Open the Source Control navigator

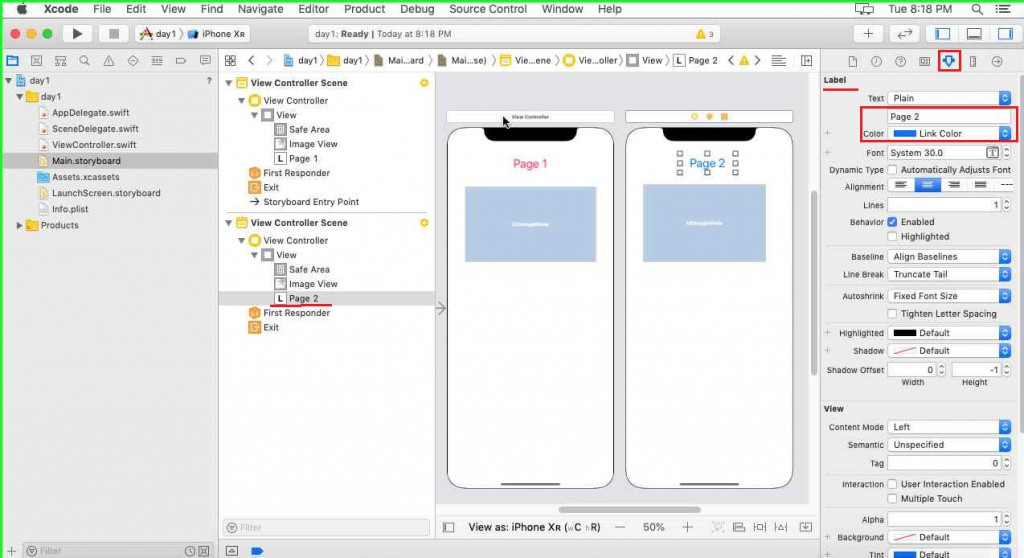coord(37,61)
